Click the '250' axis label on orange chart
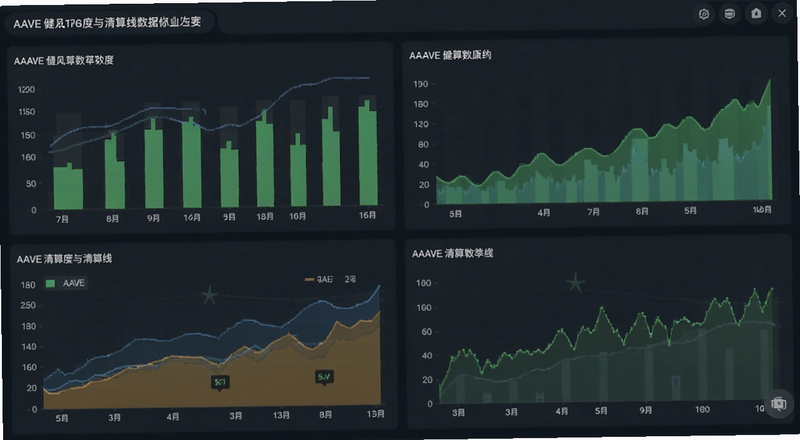 coord(28,305)
